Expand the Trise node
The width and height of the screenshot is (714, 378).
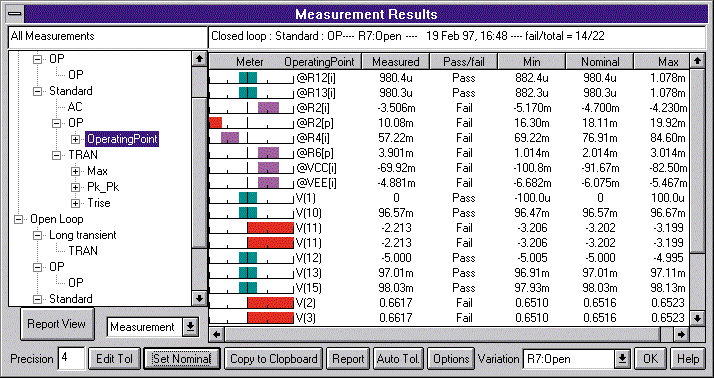76,203
